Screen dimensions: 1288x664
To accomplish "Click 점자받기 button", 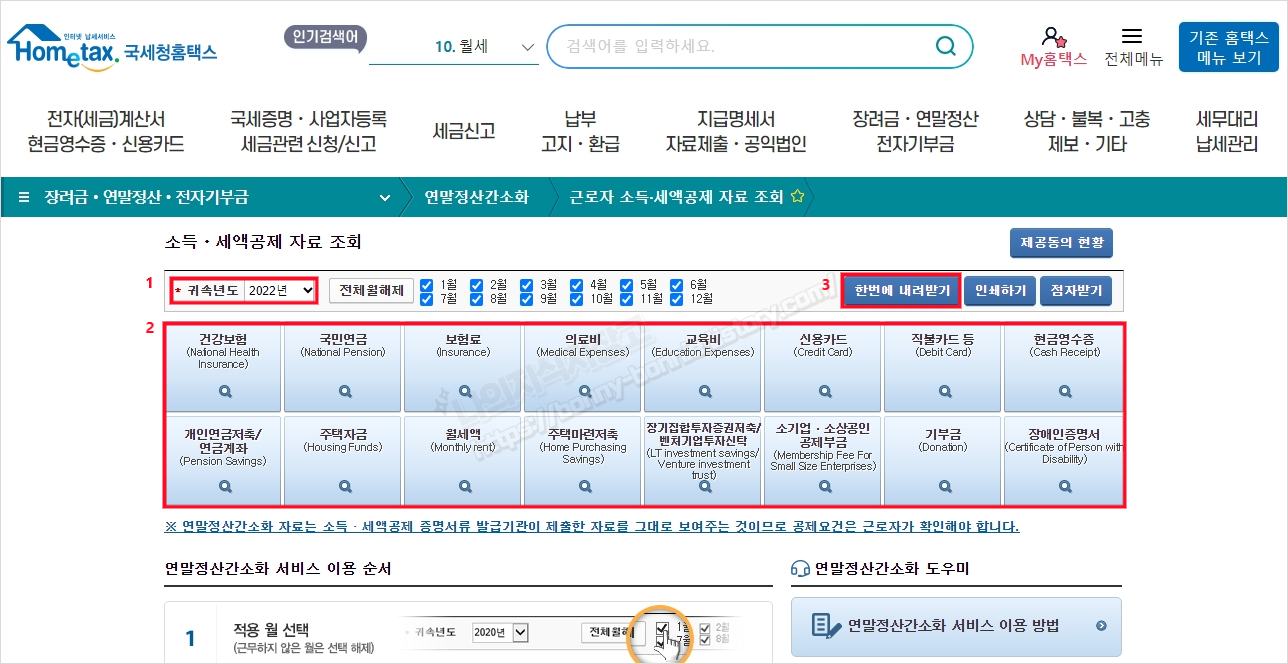I will click(x=1076, y=291).
